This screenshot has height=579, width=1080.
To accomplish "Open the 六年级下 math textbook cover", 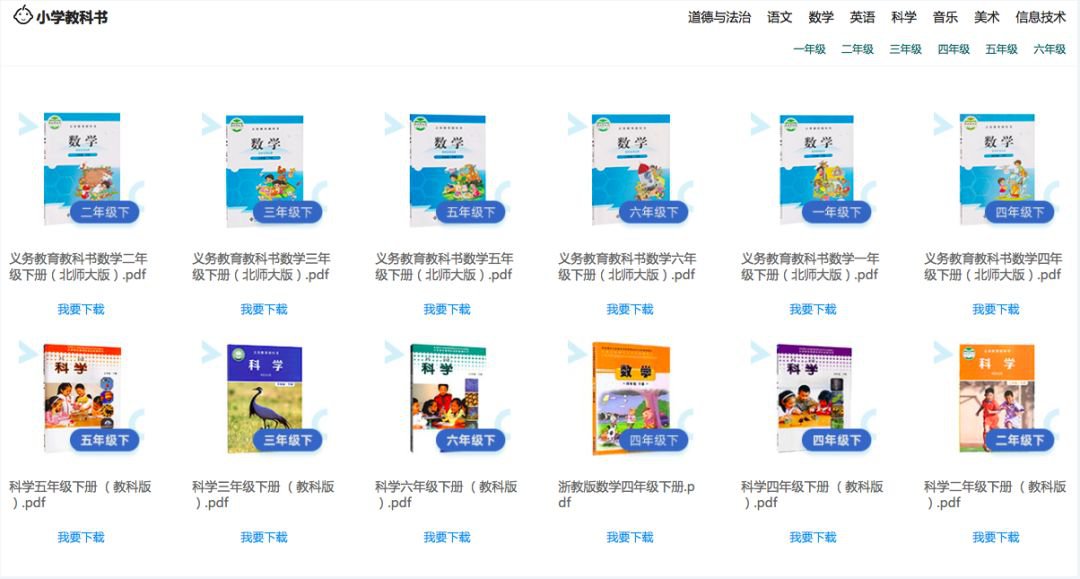I will (x=631, y=169).
